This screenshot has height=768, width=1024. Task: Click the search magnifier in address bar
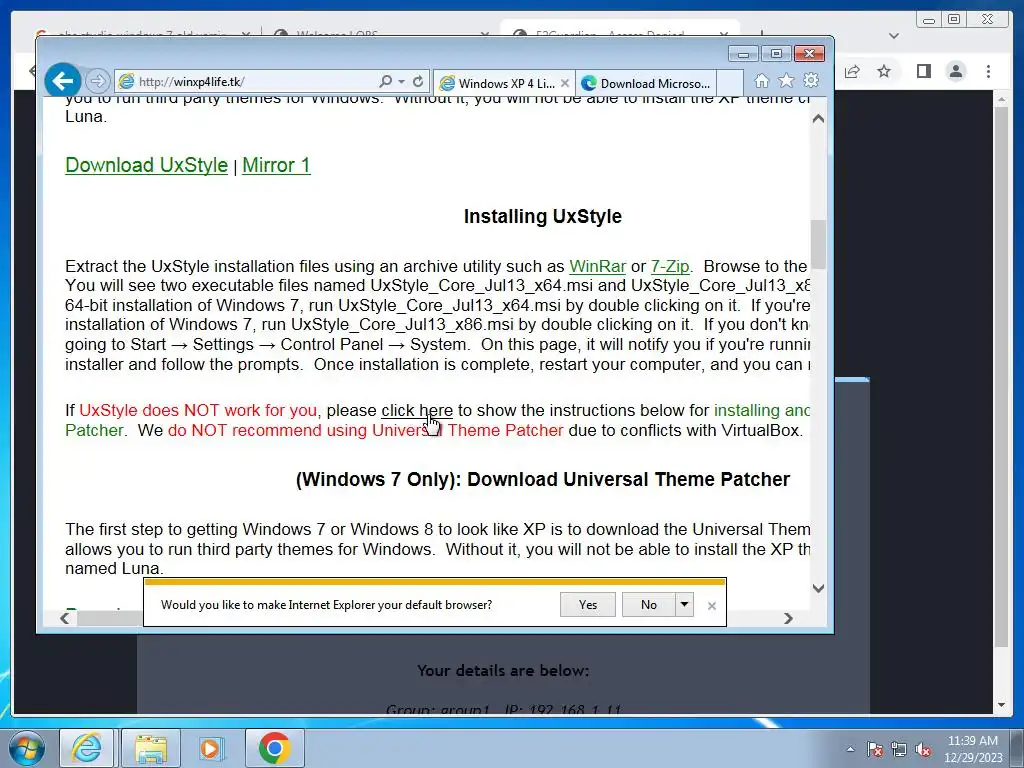pos(385,81)
